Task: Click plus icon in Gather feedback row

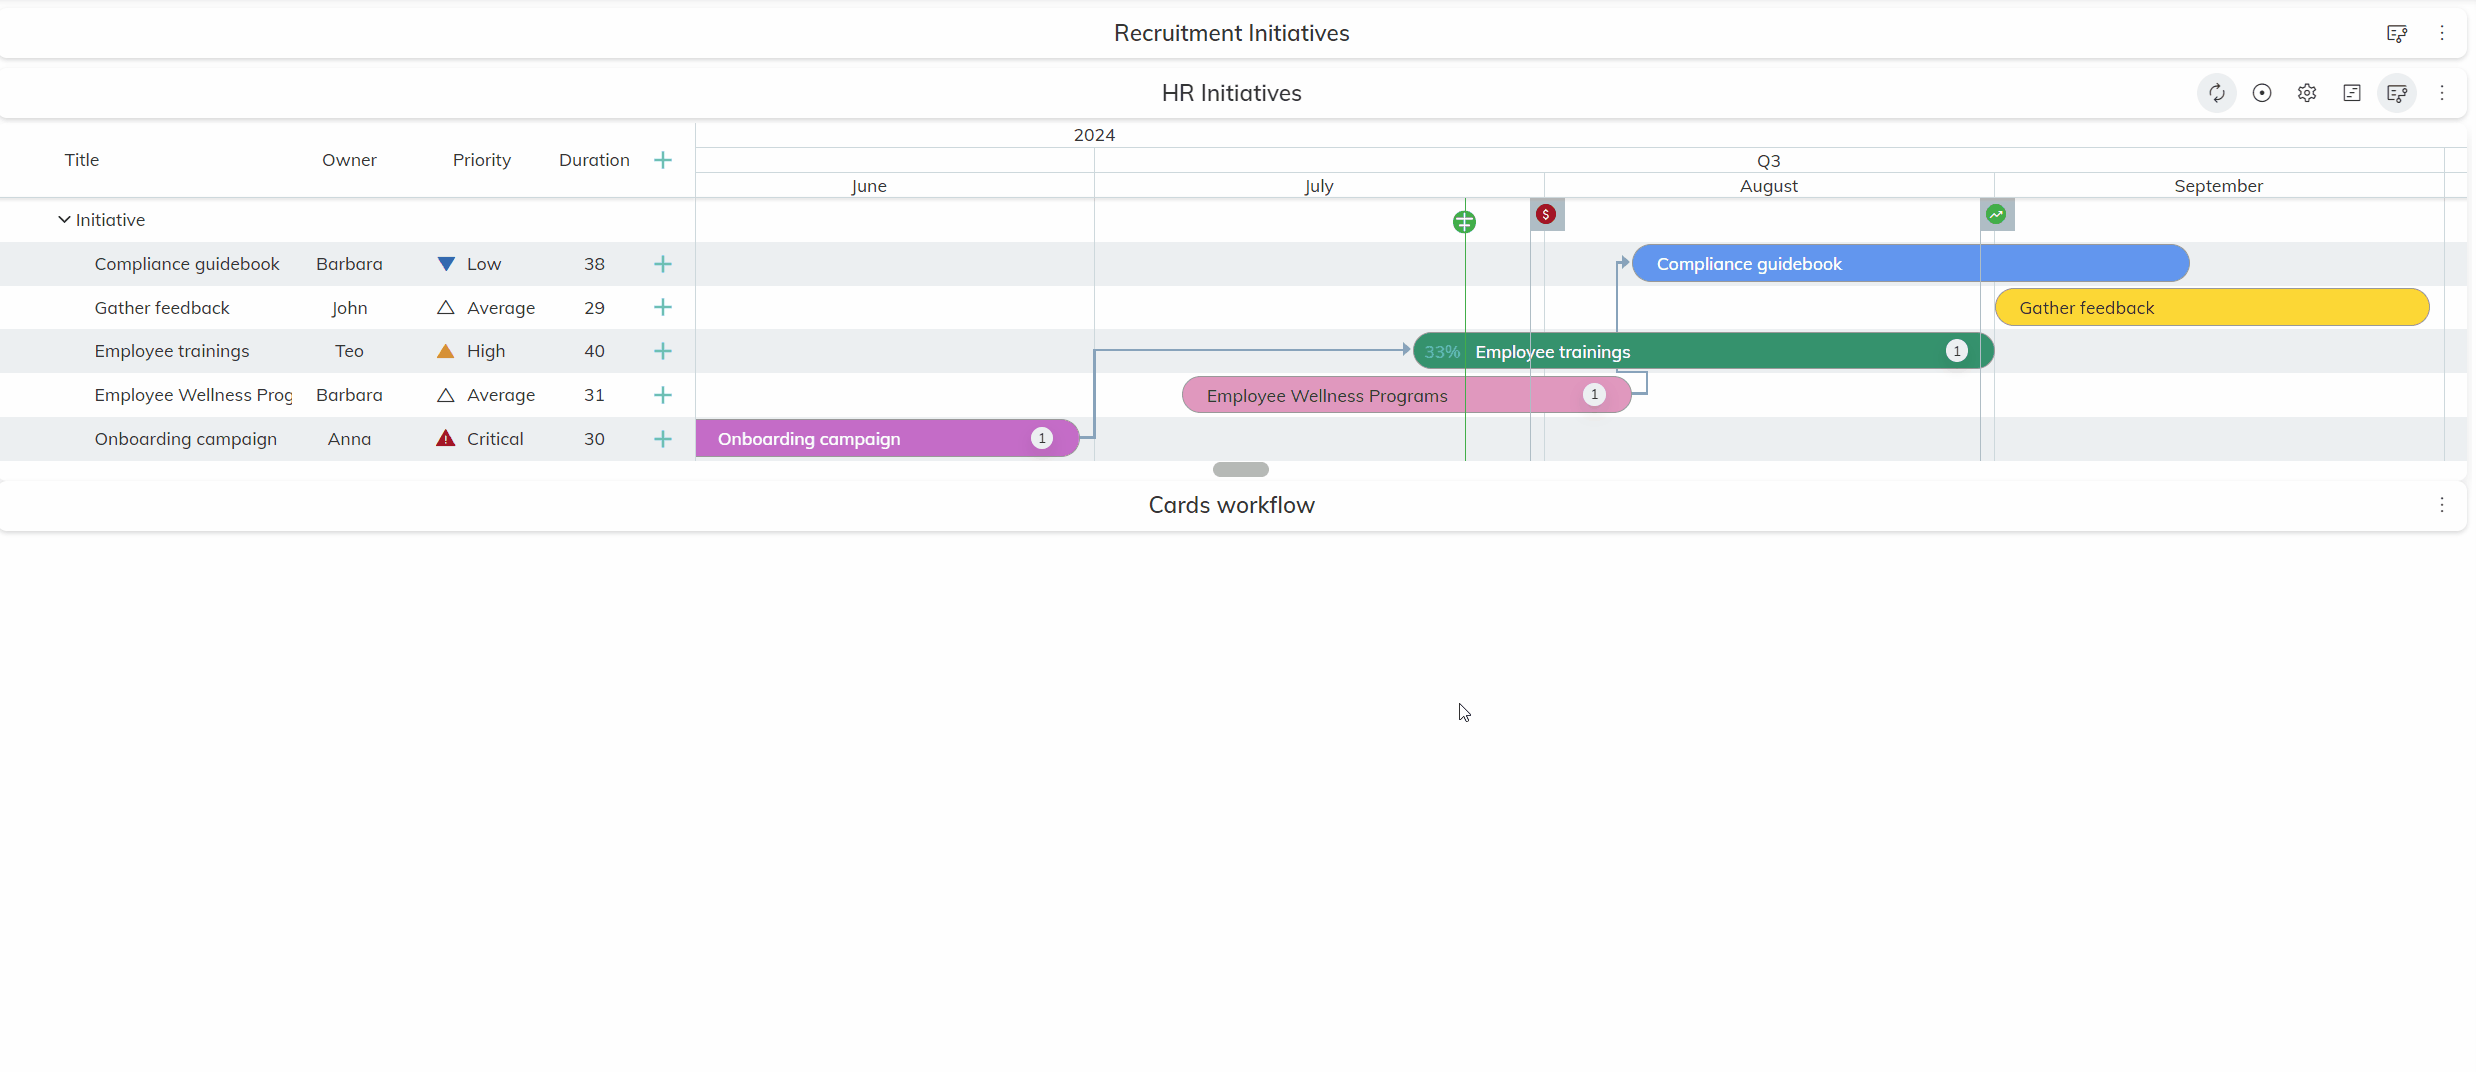Action: [663, 308]
